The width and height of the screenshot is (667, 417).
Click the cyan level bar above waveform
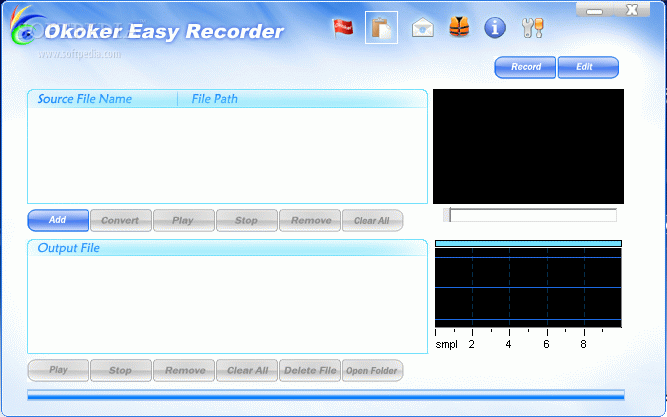pyautogui.click(x=528, y=243)
